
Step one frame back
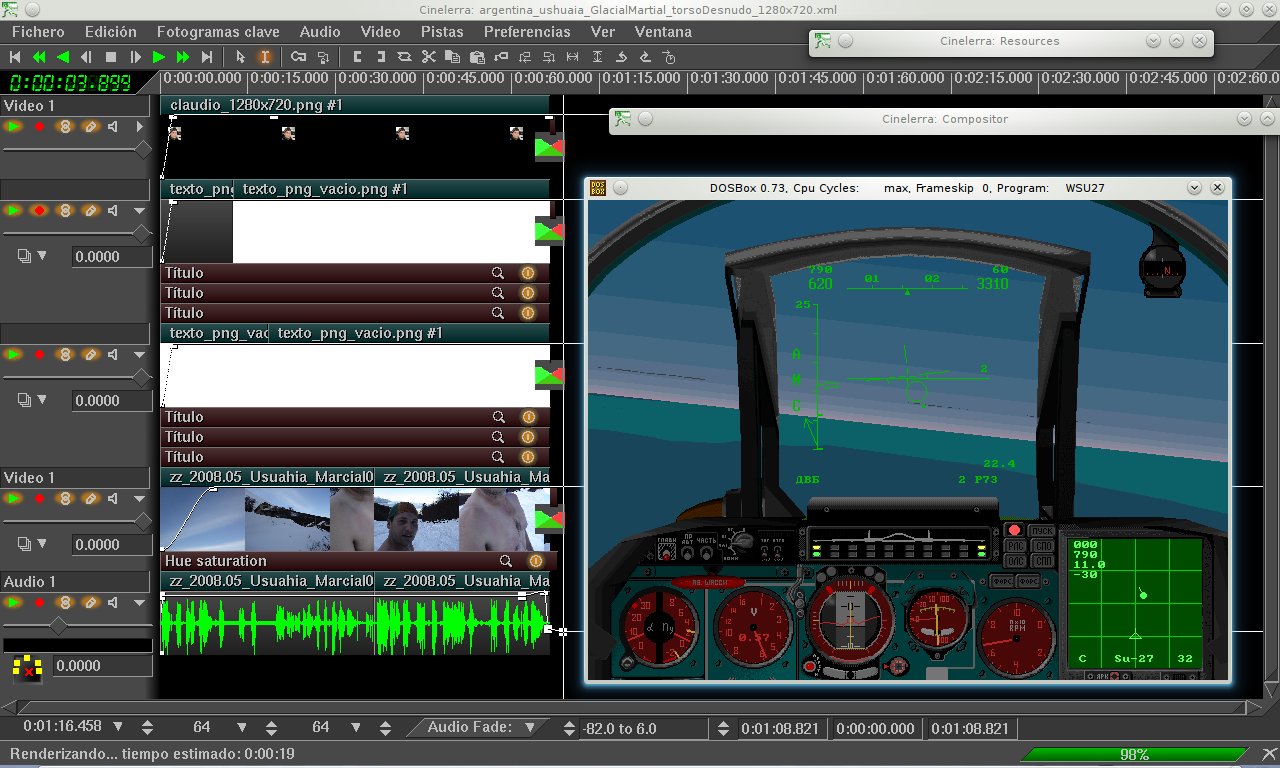coord(87,57)
